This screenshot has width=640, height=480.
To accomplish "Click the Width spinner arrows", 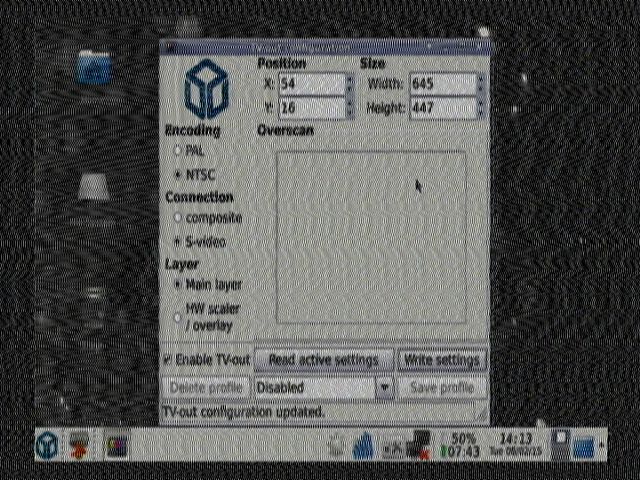I will pyautogui.click(x=481, y=84).
